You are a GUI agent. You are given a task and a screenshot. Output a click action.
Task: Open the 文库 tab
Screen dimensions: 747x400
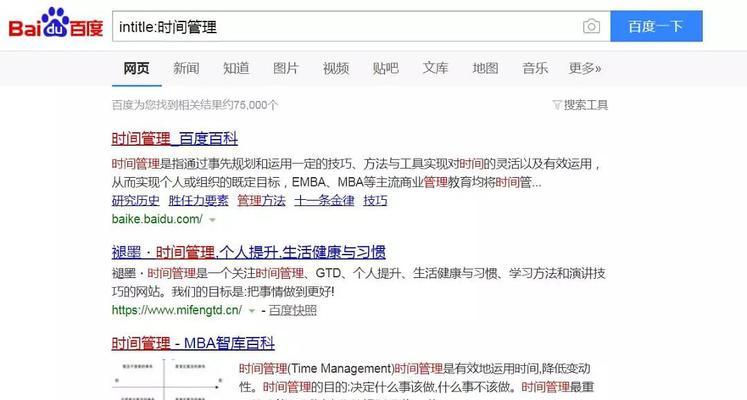point(435,69)
